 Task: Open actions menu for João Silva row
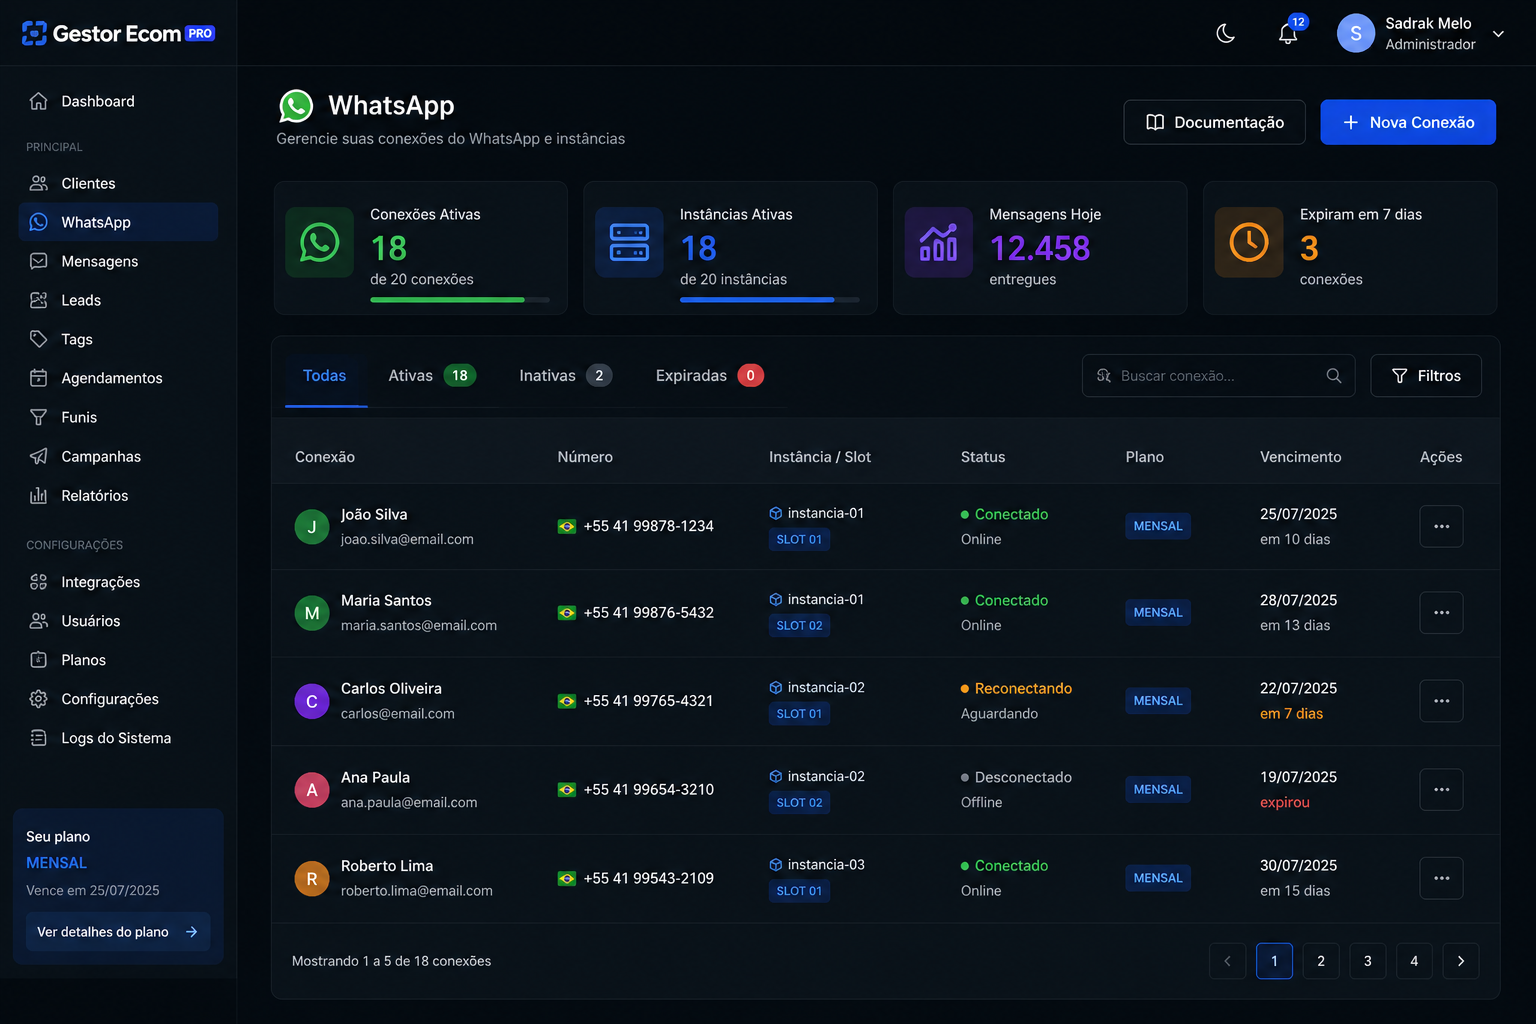pyautogui.click(x=1441, y=526)
